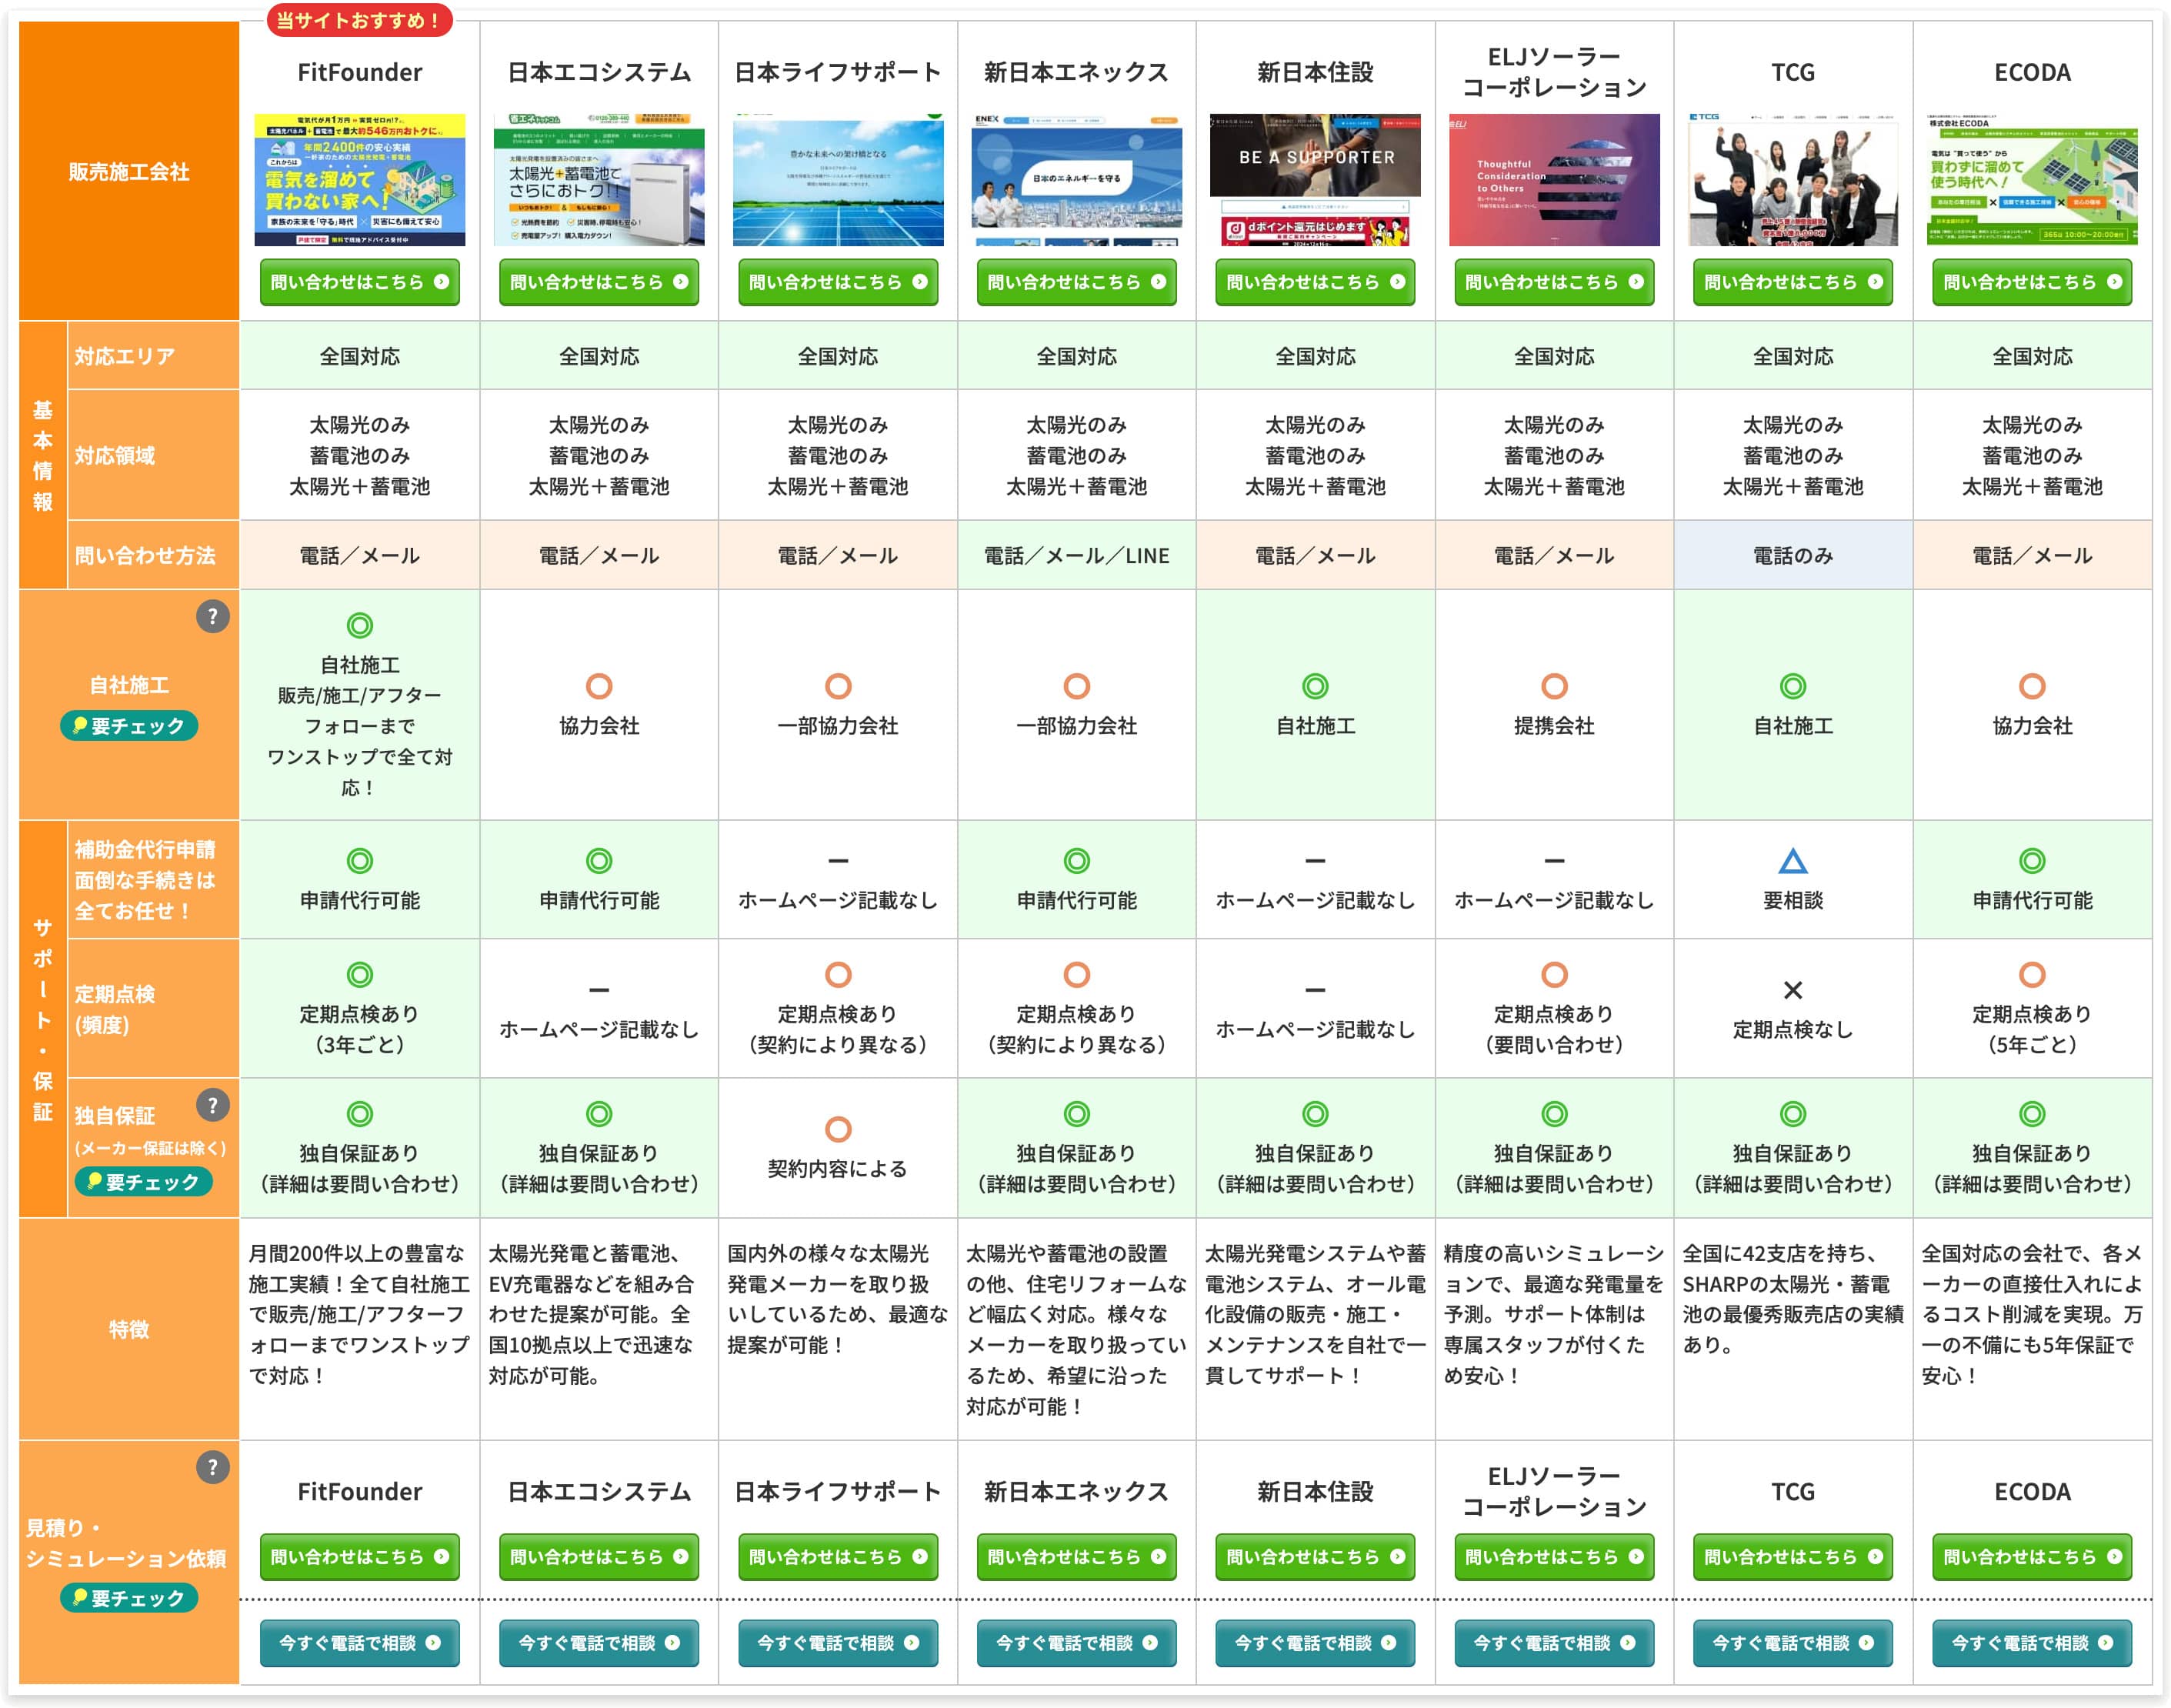This screenshot has width=2171, height=1708.
Task: Click 今すぐ電話で相談 button for 日本エコシステム
Action: click(599, 1643)
